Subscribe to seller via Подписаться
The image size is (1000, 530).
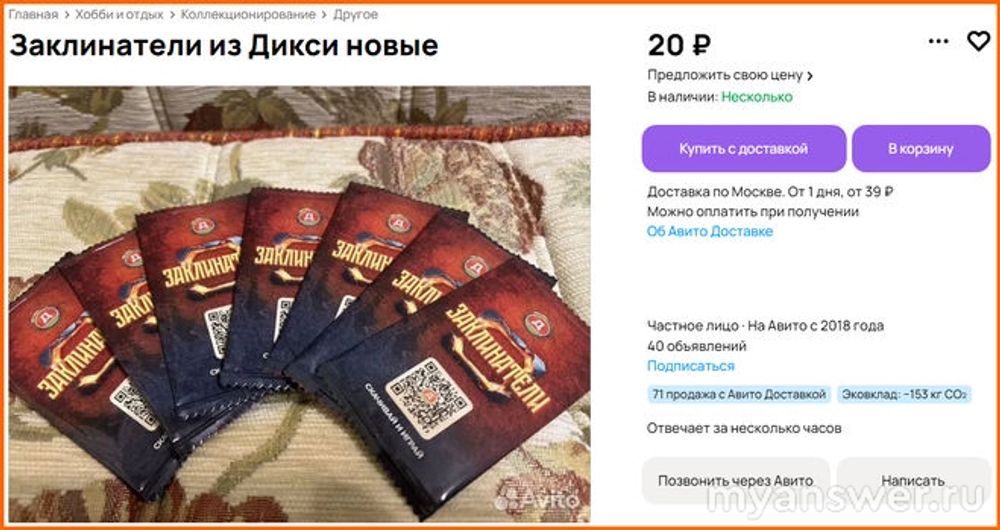click(691, 366)
